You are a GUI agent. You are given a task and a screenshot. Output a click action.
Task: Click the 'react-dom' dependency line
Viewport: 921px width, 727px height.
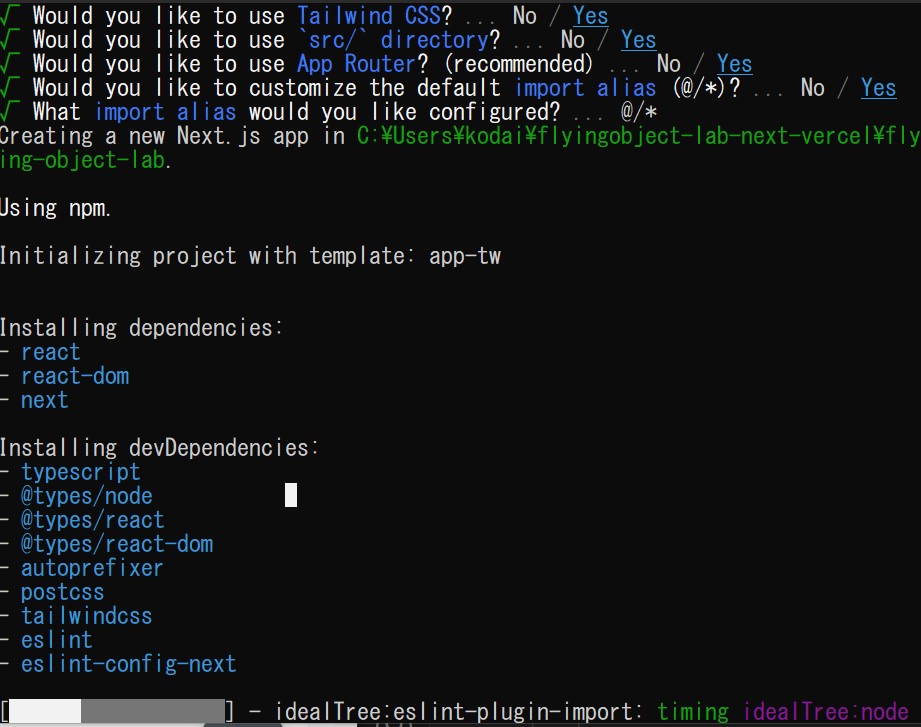click(x=75, y=376)
